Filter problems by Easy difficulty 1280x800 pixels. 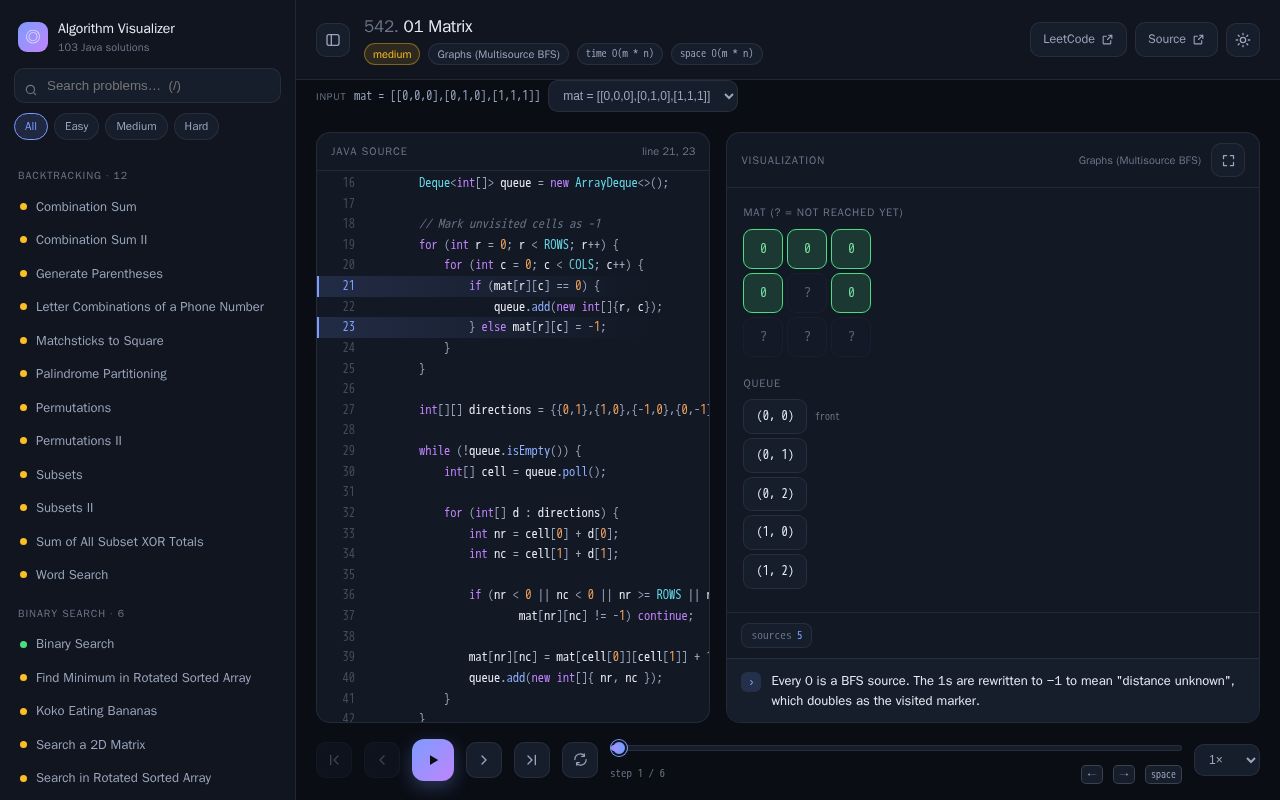77,126
